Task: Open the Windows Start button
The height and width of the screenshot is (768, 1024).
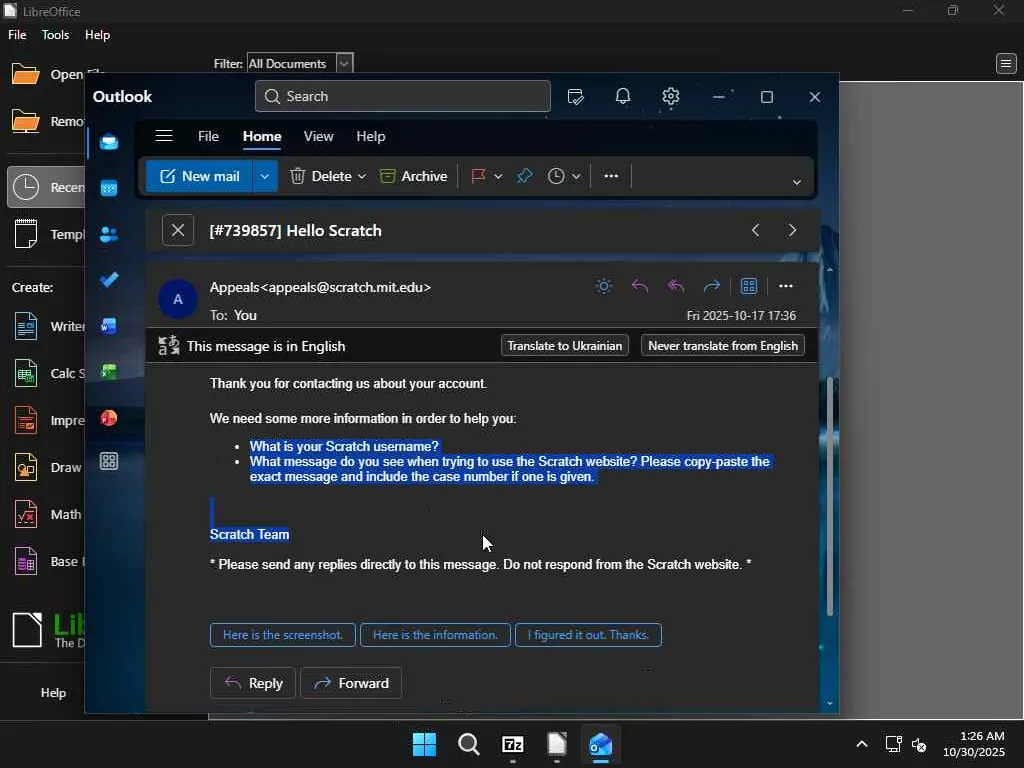Action: 424,744
